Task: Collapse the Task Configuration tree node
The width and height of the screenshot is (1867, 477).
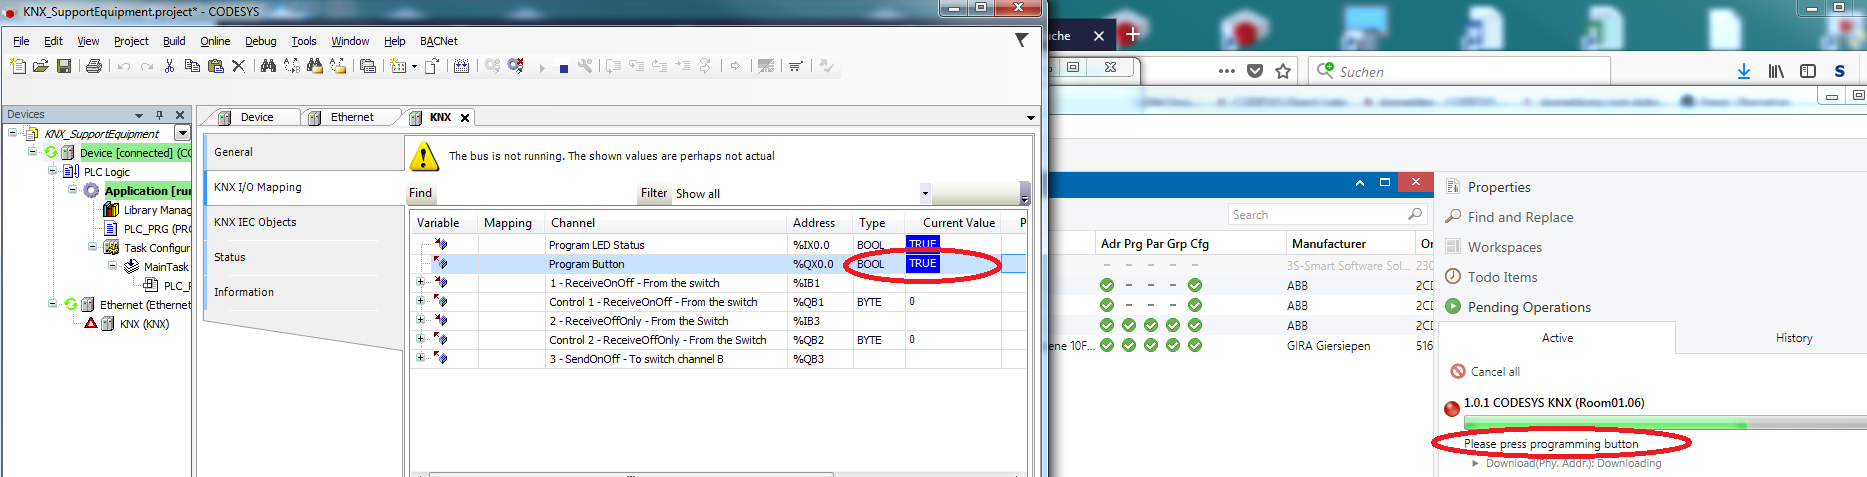Action: click(93, 248)
